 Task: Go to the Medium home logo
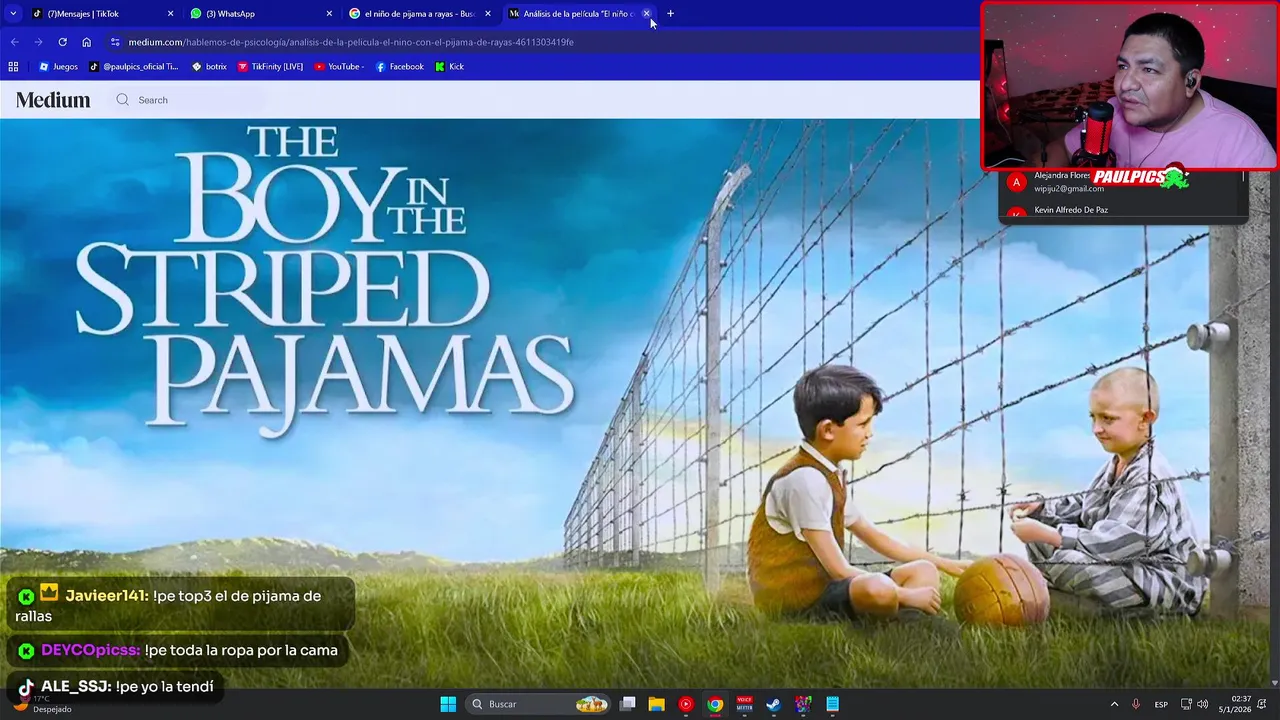[53, 100]
